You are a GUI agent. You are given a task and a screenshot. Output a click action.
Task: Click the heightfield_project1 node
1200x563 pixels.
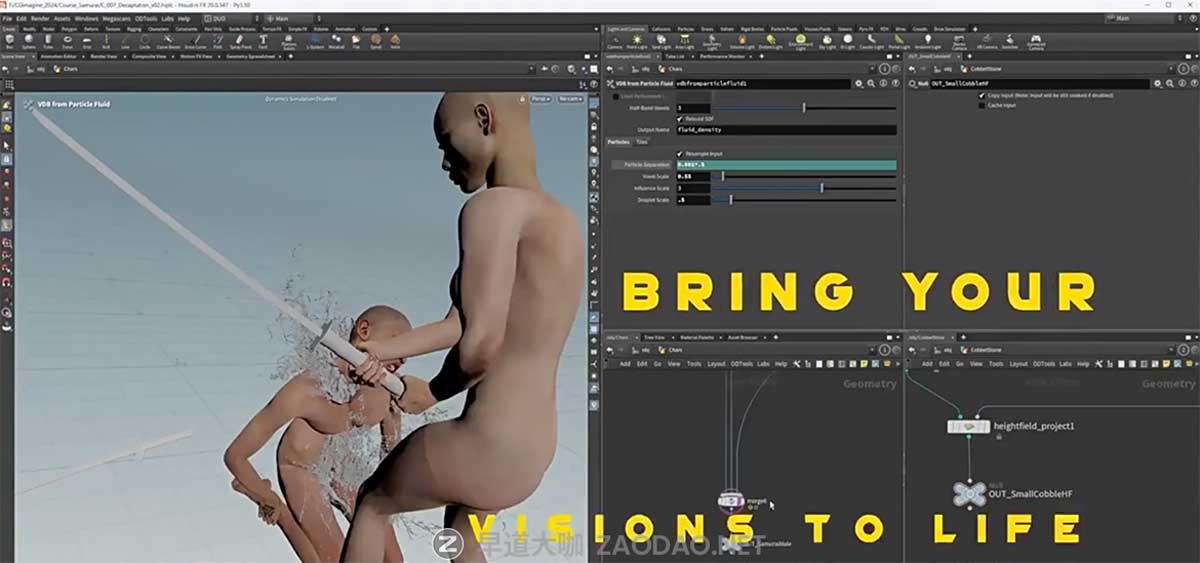pos(969,427)
